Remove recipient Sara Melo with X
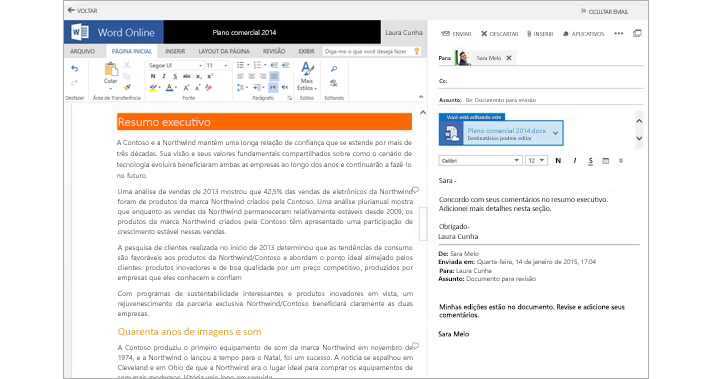Image resolution: width=713 pixels, height=379 pixels. (509, 58)
